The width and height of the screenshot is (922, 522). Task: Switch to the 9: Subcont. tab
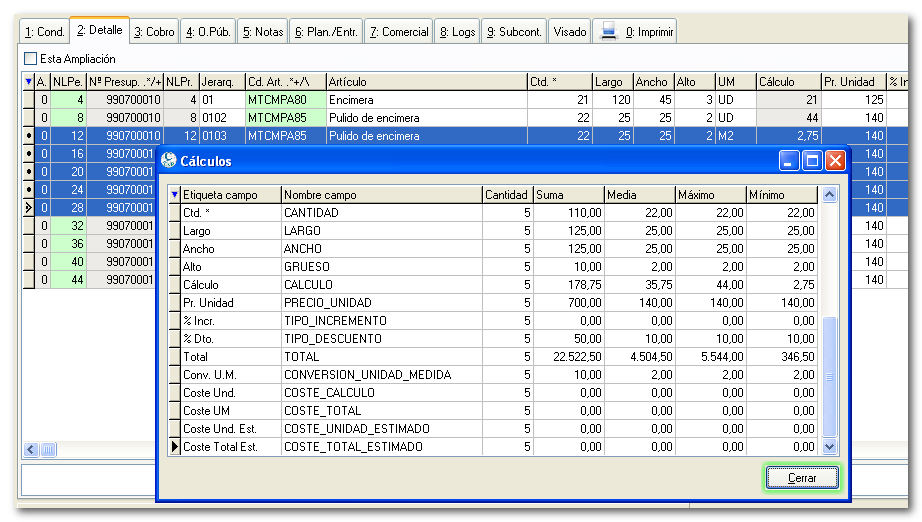tap(514, 32)
